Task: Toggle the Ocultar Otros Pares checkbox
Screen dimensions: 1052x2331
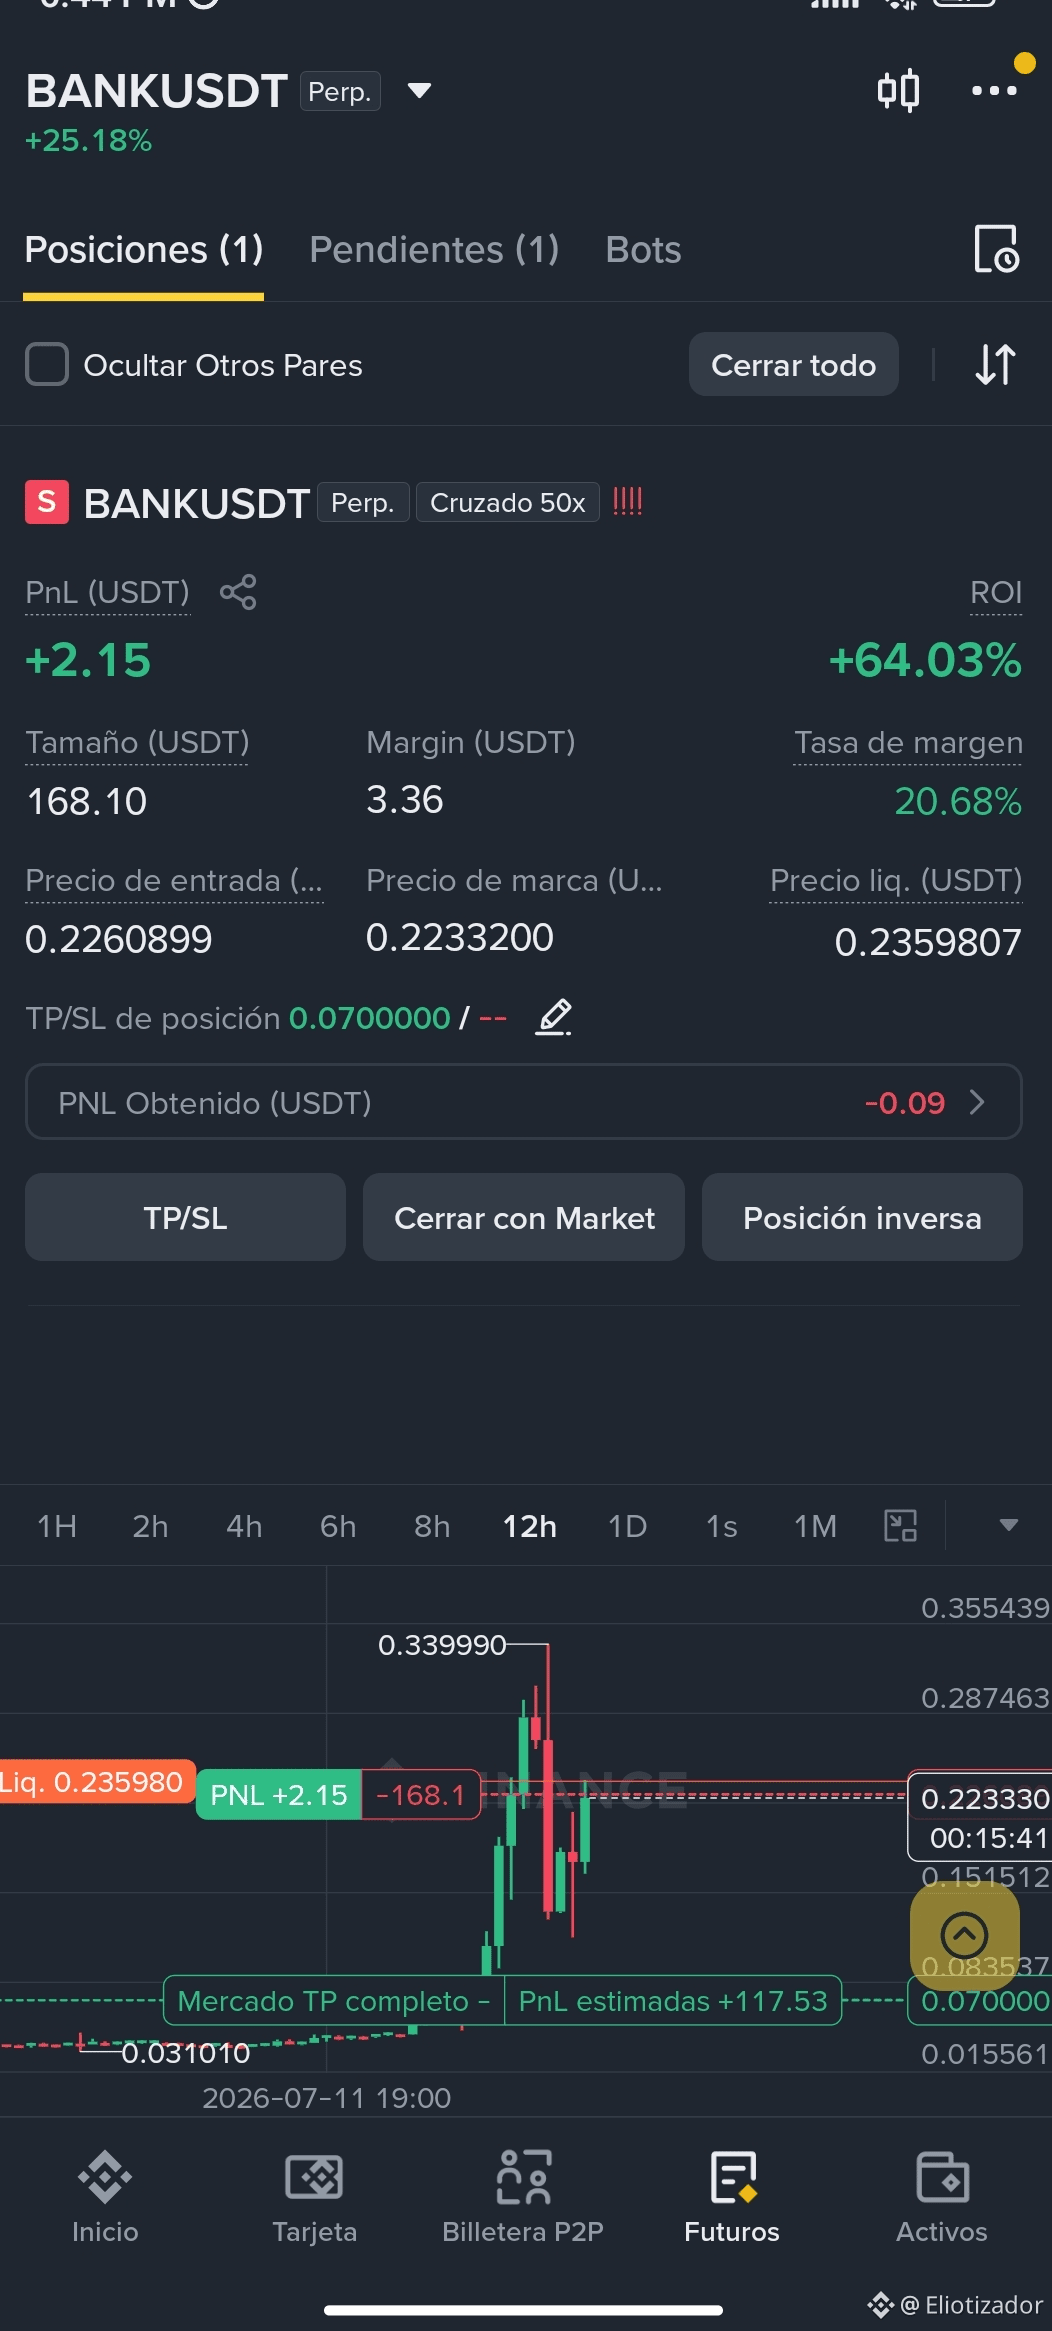Action: [x=47, y=365]
